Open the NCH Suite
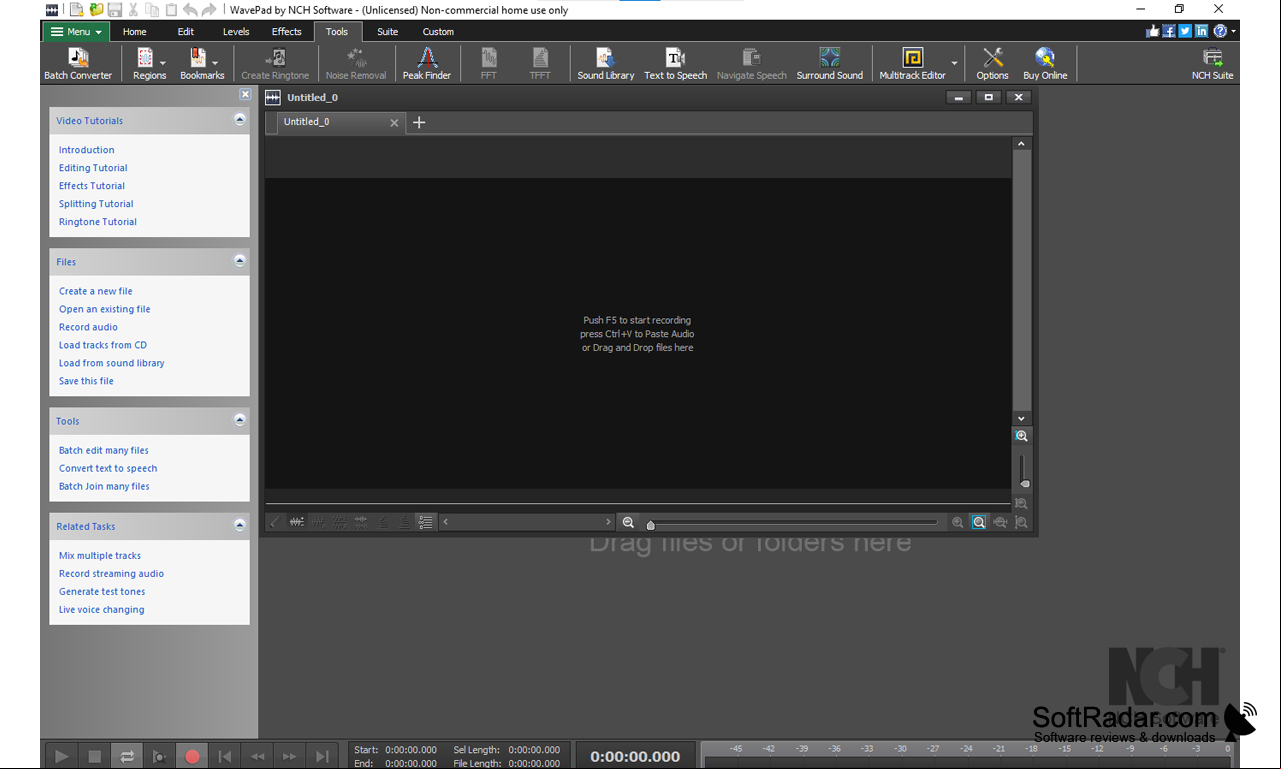This screenshot has height=769, width=1281. coord(1212,63)
